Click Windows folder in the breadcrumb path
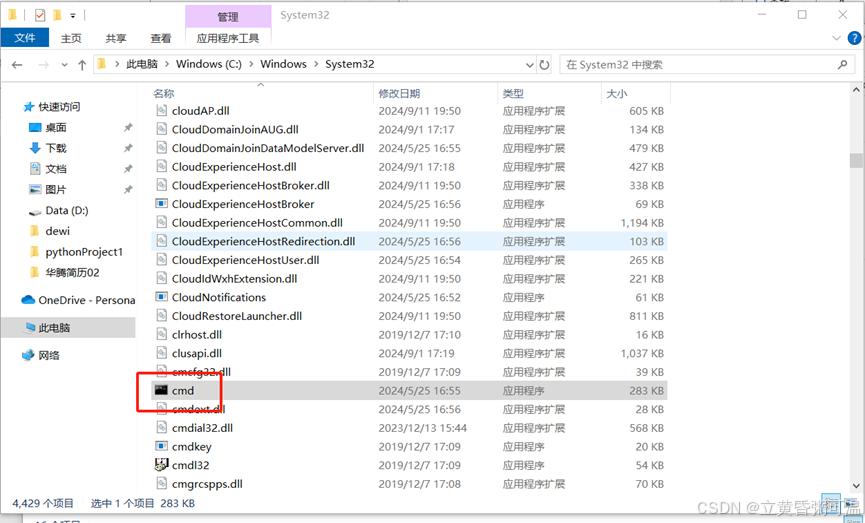The width and height of the screenshot is (865, 523). (x=283, y=64)
